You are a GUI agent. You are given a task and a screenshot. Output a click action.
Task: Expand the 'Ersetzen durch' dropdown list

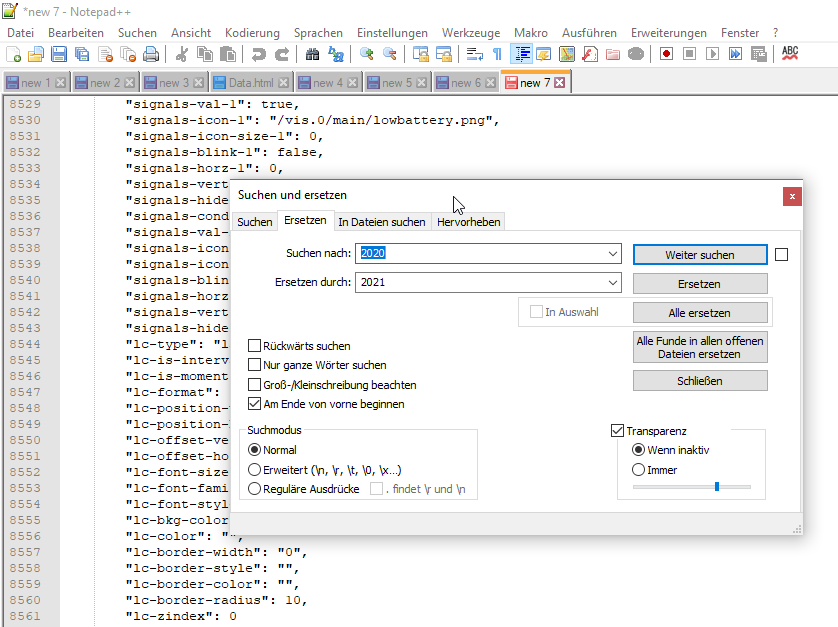[613, 283]
